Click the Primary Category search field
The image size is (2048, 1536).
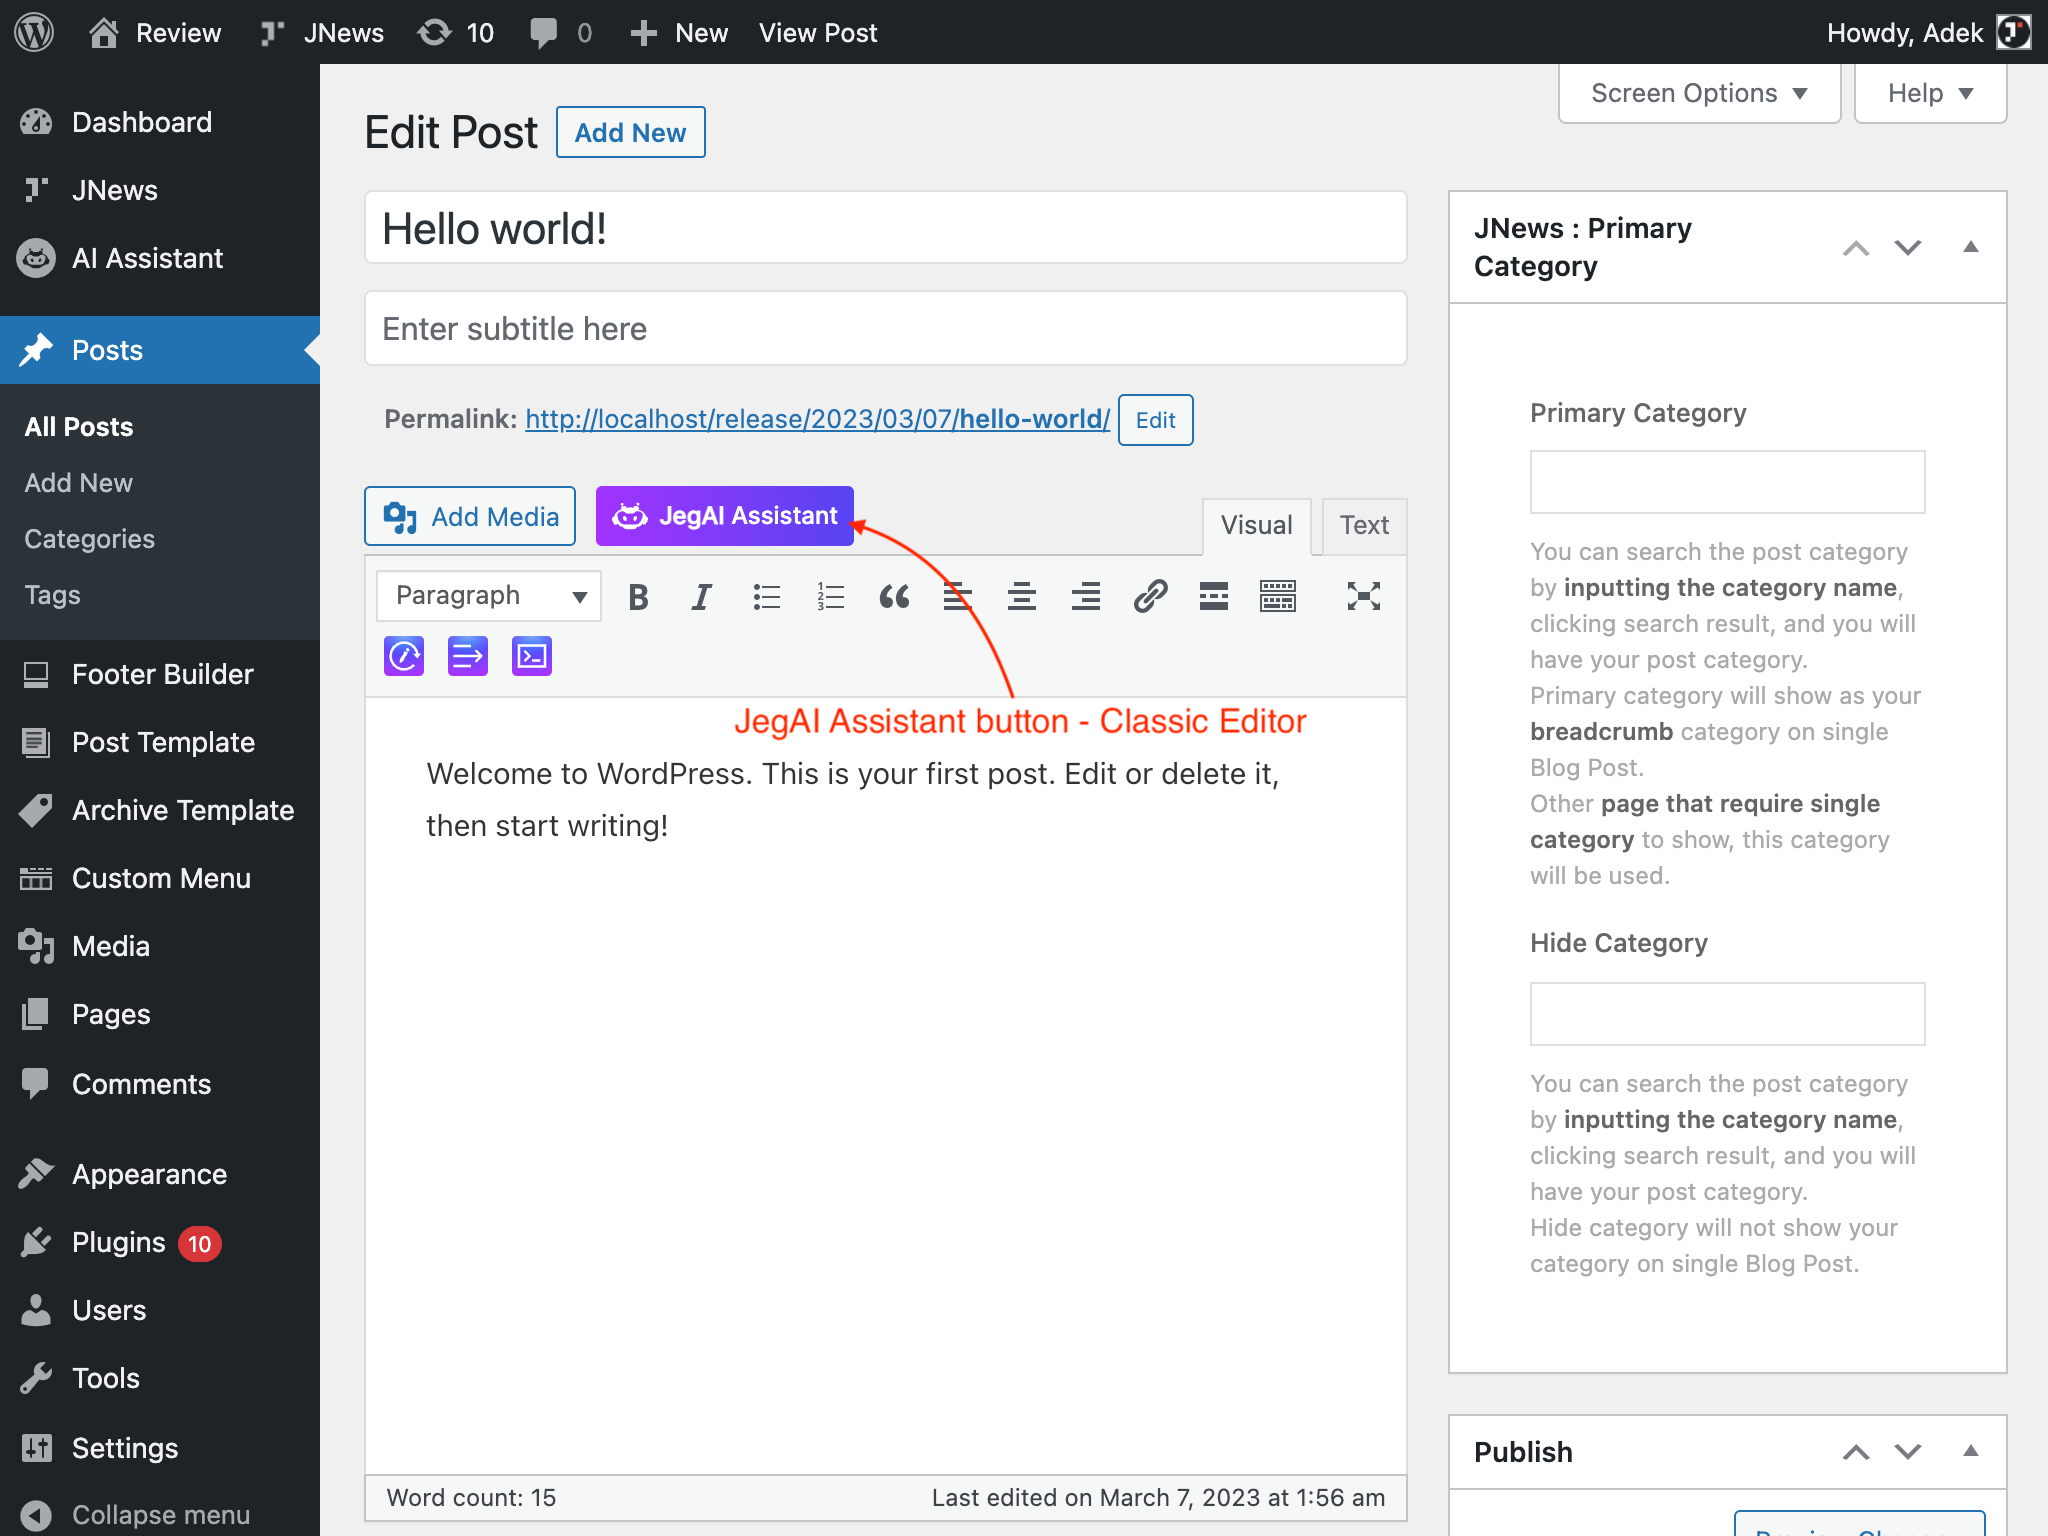[1727, 482]
